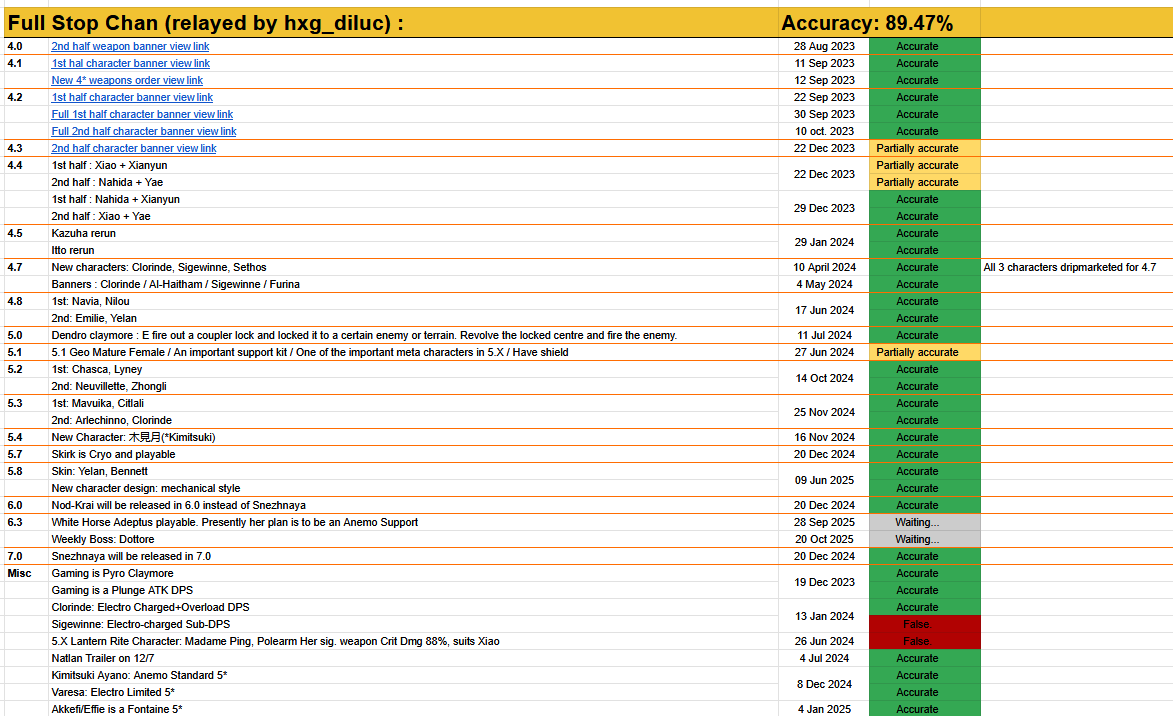The height and width of the screenshot is (716, 1173).
Task: Select Sigewinne: Electro-charged Sub-DPS cell
Action: (x=413, y=625)
